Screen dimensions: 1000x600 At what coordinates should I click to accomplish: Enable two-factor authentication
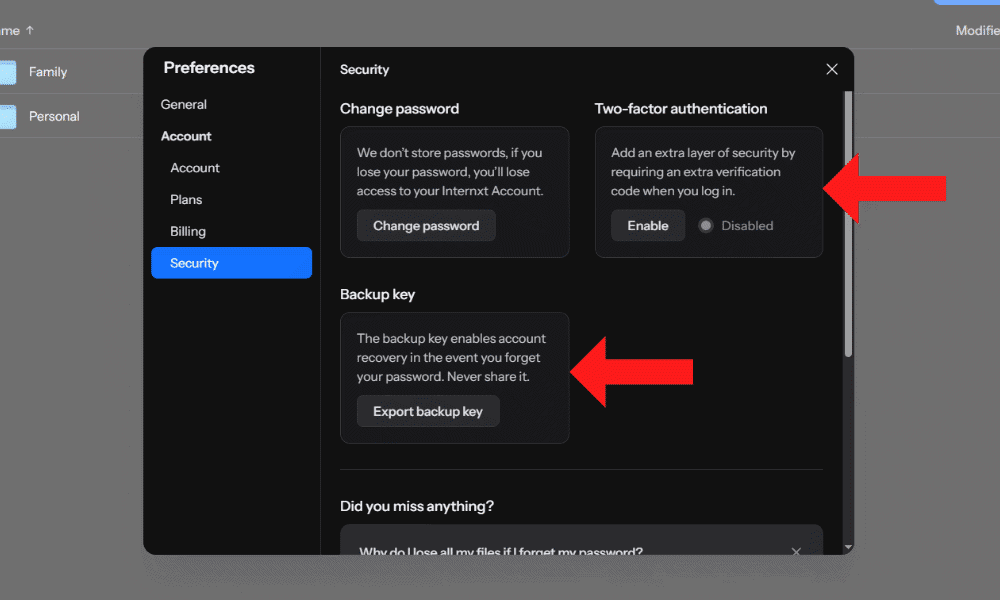click(x=647, y=226)
